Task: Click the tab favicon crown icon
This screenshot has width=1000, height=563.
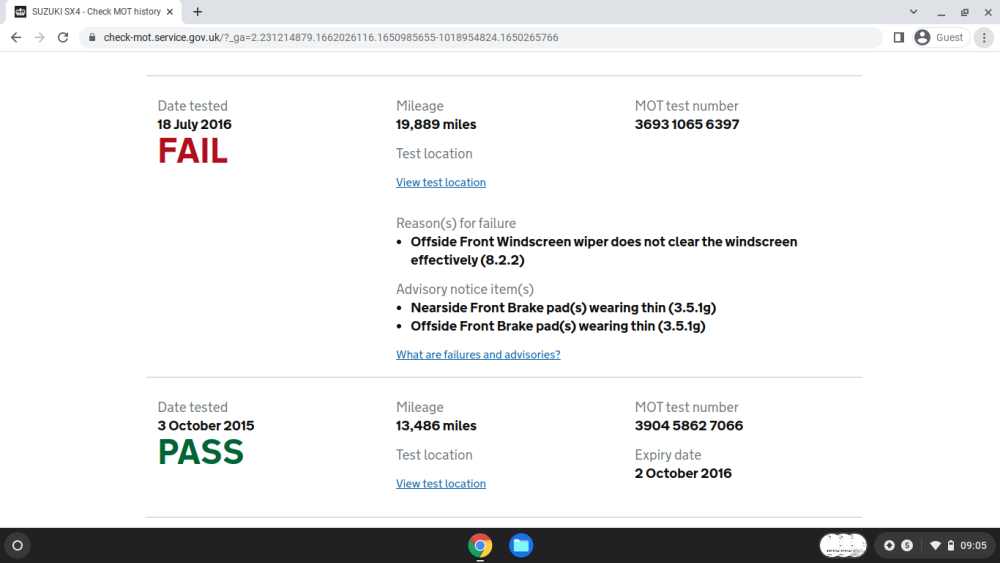Action: pos(20,11)
